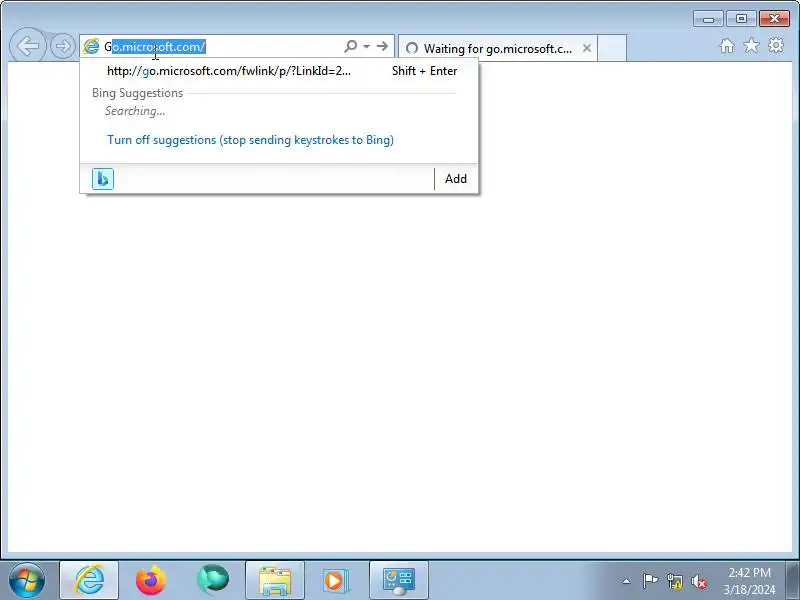Click the network status tray icon
Image resolution: width=800 pixels, height=600 pixels.
click(675, 581)
